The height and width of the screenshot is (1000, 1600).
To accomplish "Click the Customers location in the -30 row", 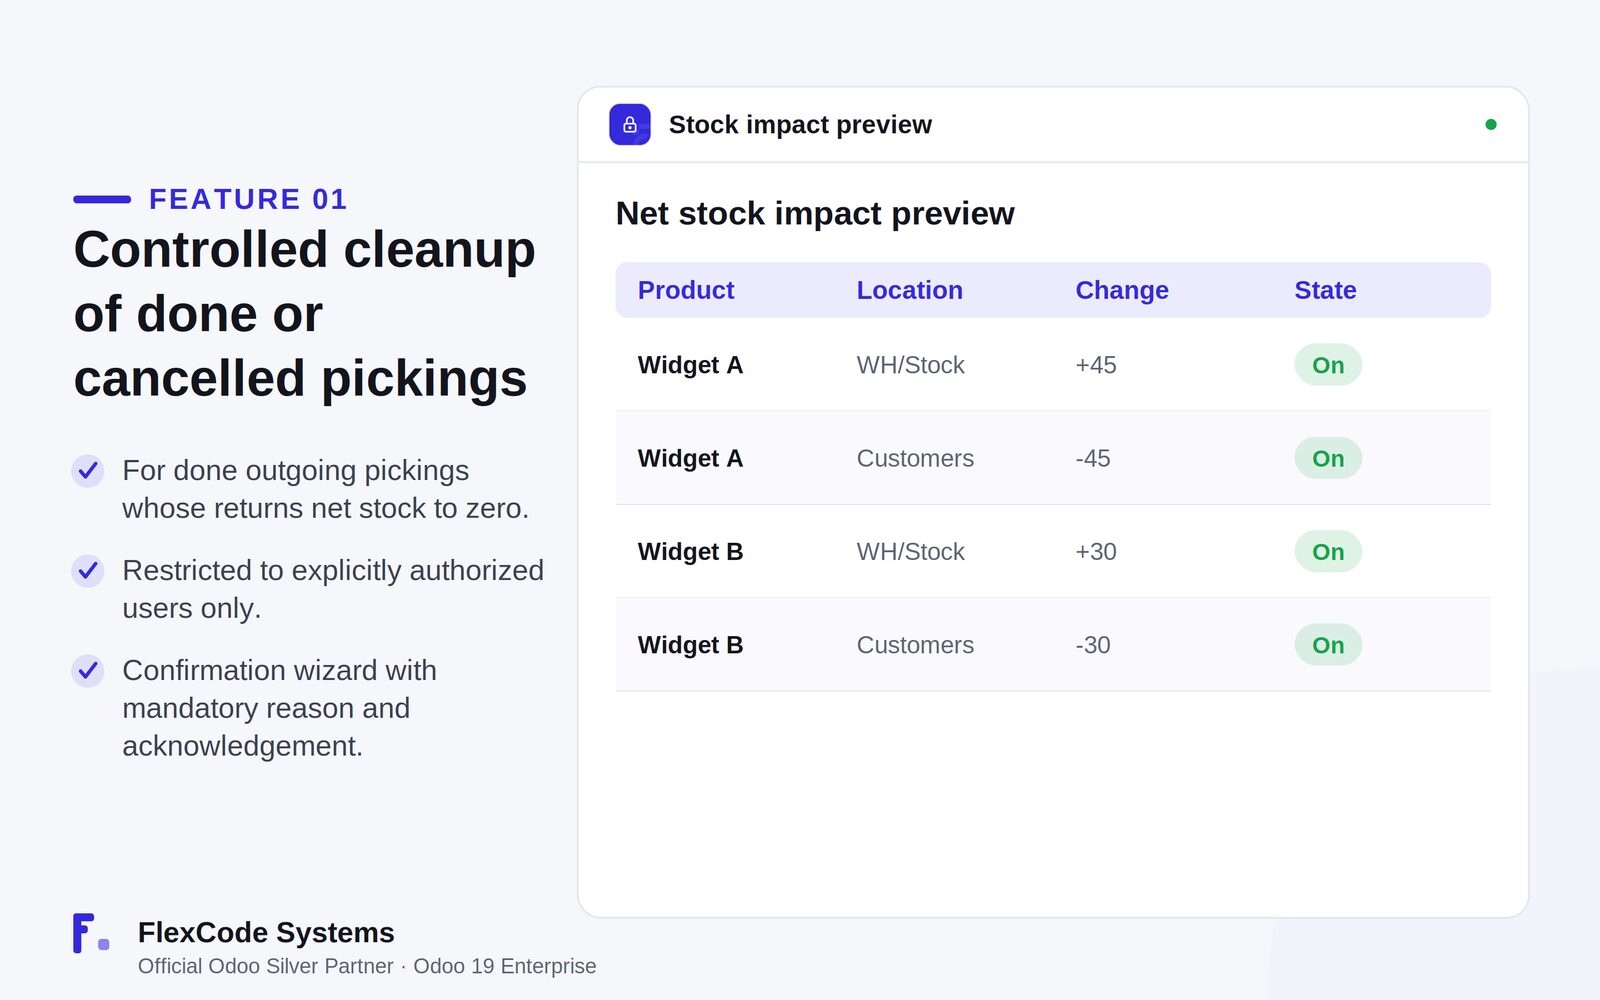I will 916,645.
